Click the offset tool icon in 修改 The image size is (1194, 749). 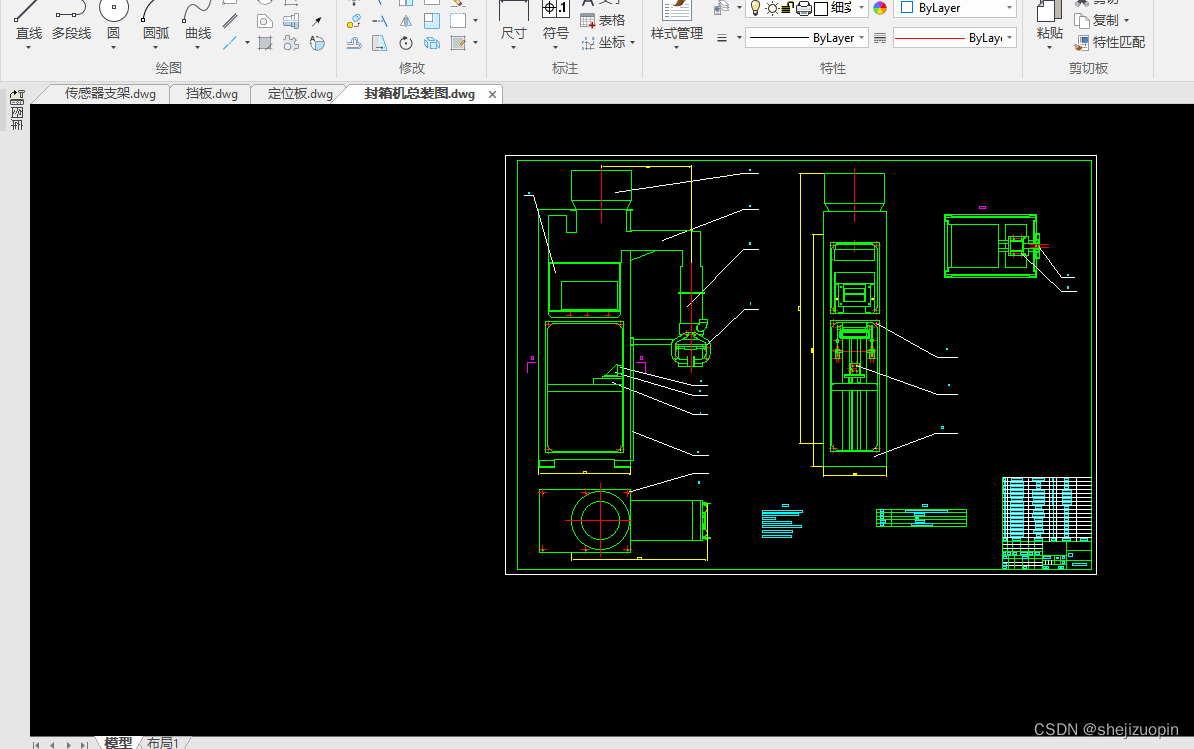[x=353, y=43]
